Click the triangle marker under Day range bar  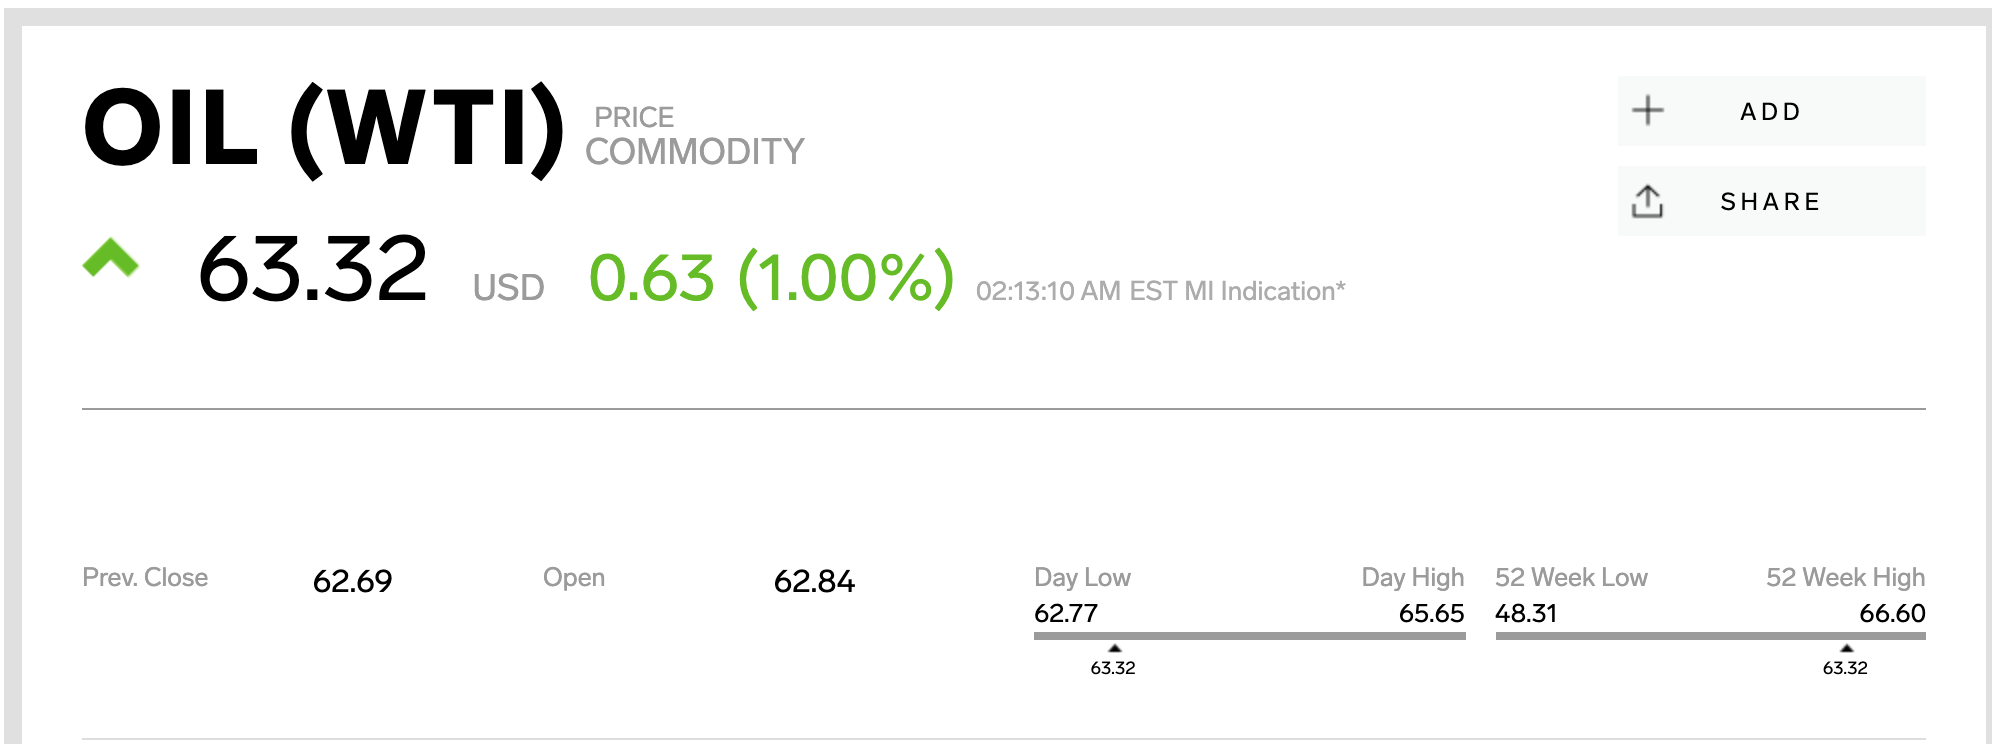(1115, 648)
